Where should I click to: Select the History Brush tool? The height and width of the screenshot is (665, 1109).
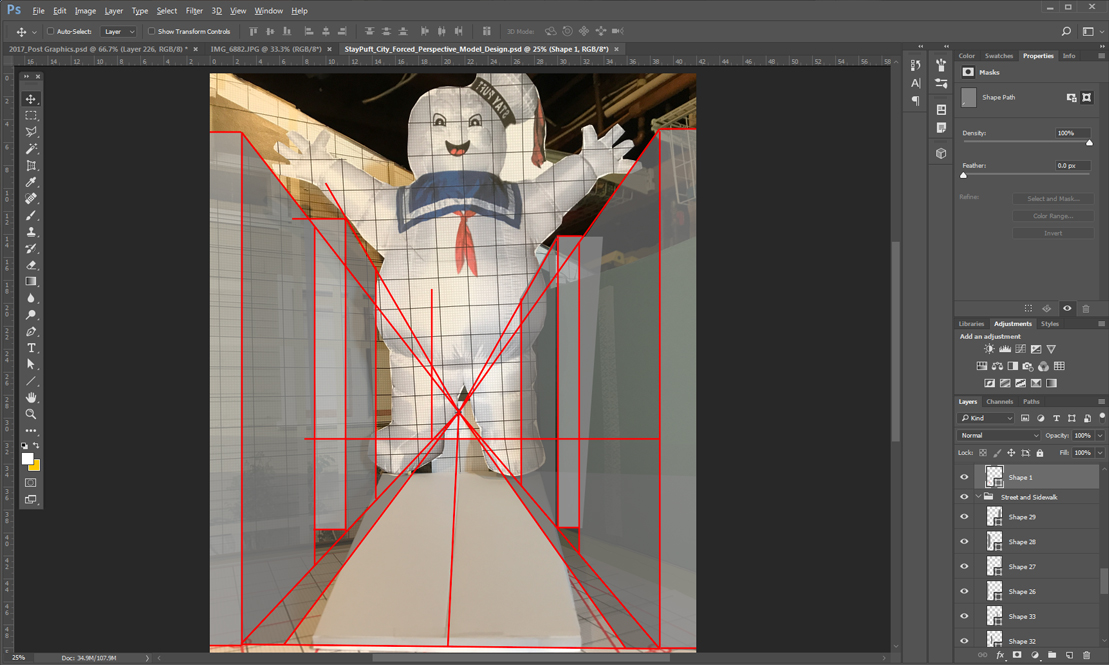pyautogui.click(x=30, y=249)
